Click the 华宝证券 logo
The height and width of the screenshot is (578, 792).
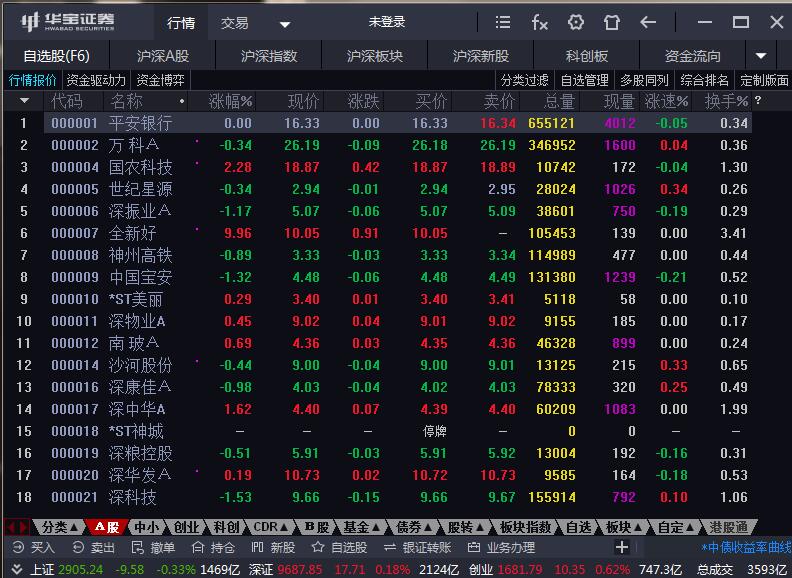(68, 22)
